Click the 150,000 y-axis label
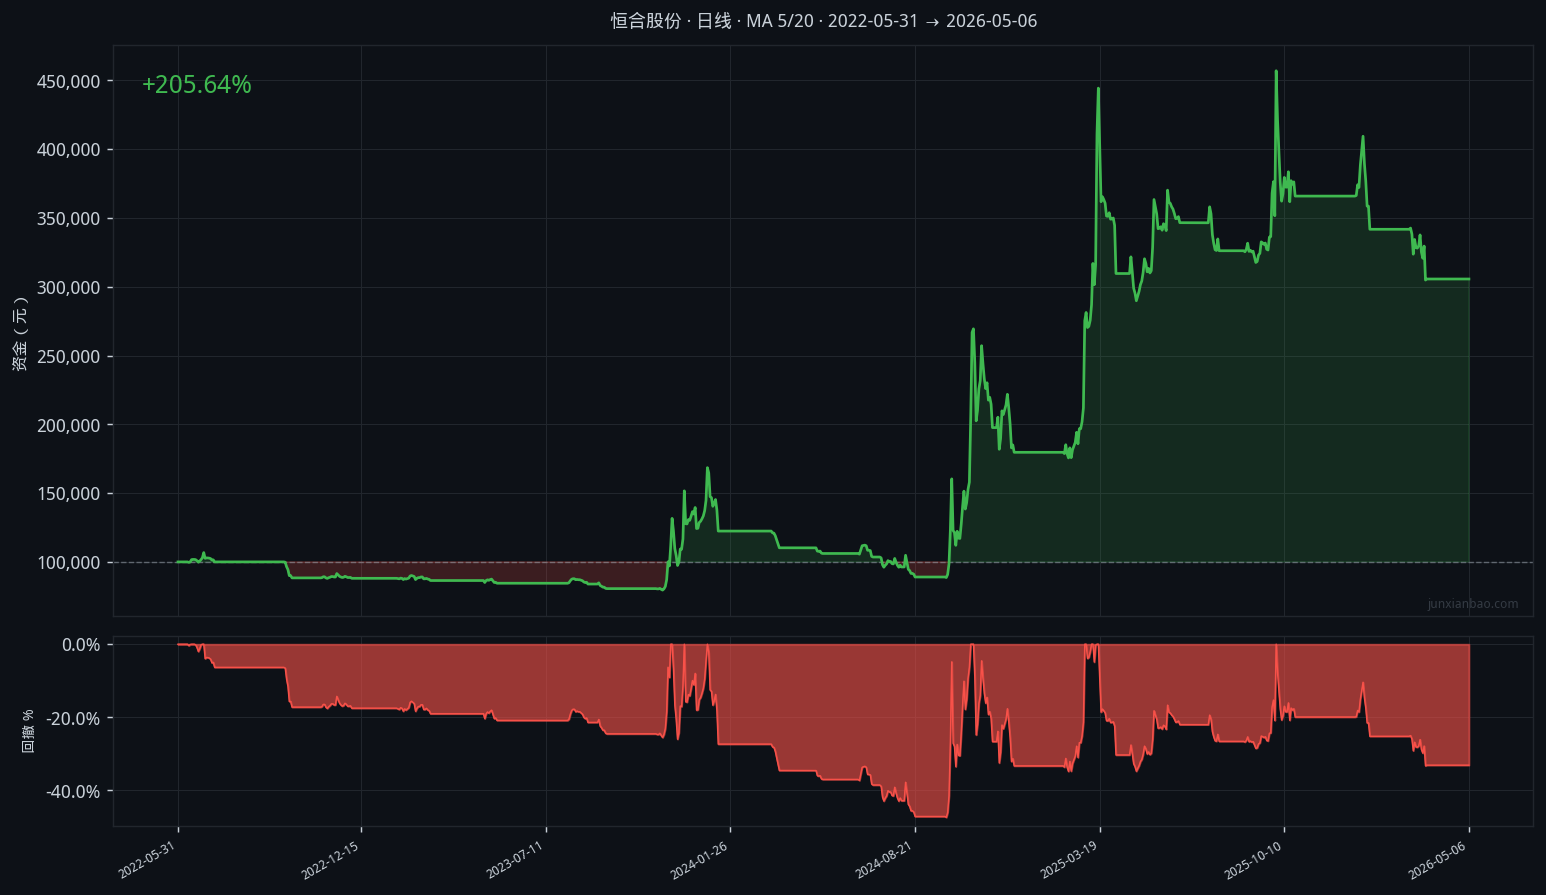This screenshot has height=895, width=1546. coord(69,494)
